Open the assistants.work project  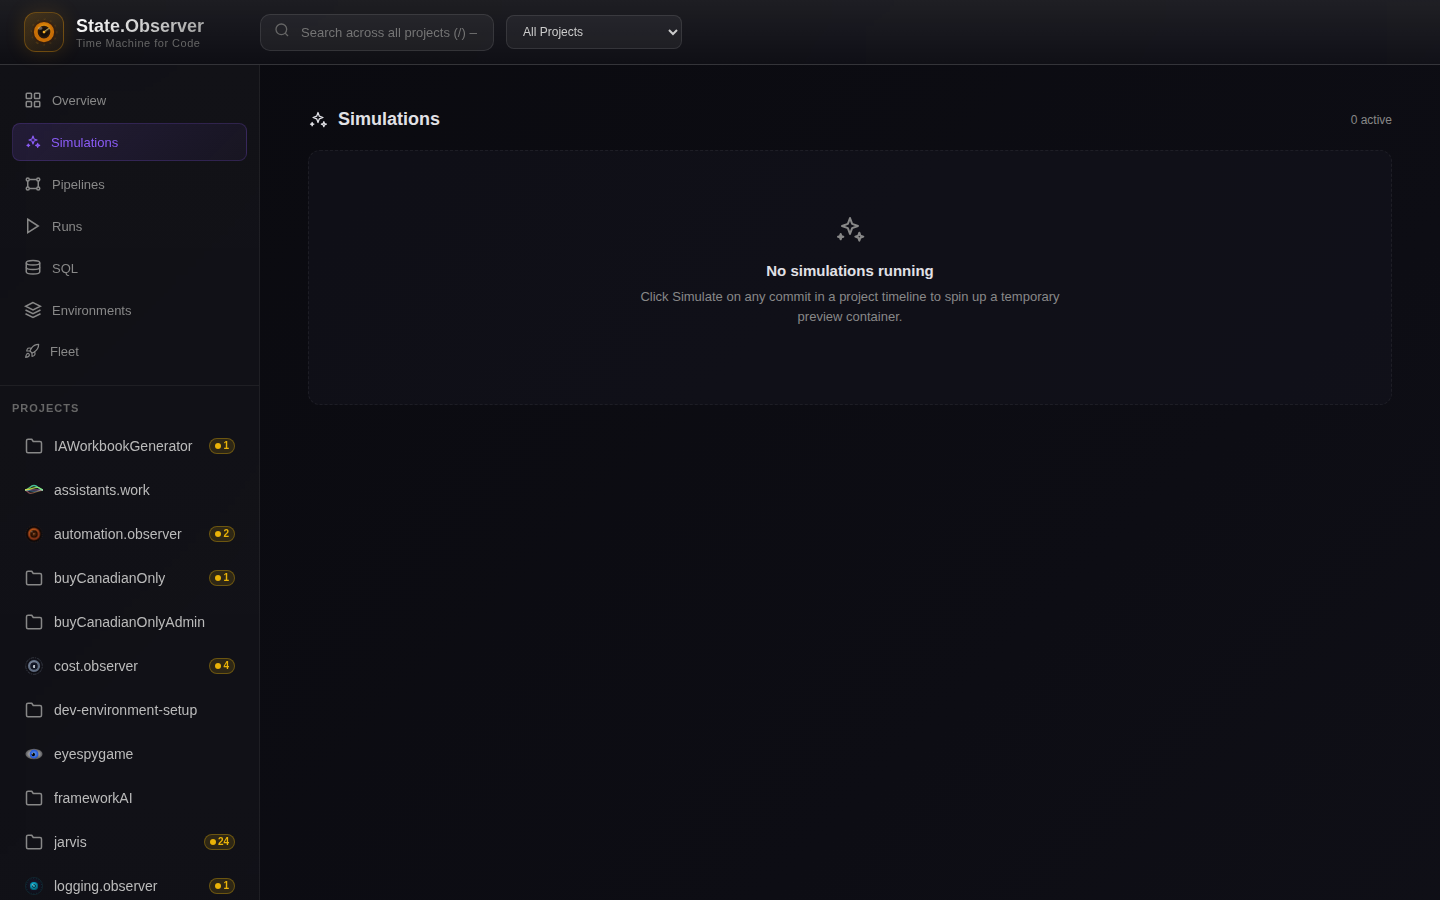click(x=129, y=490)
